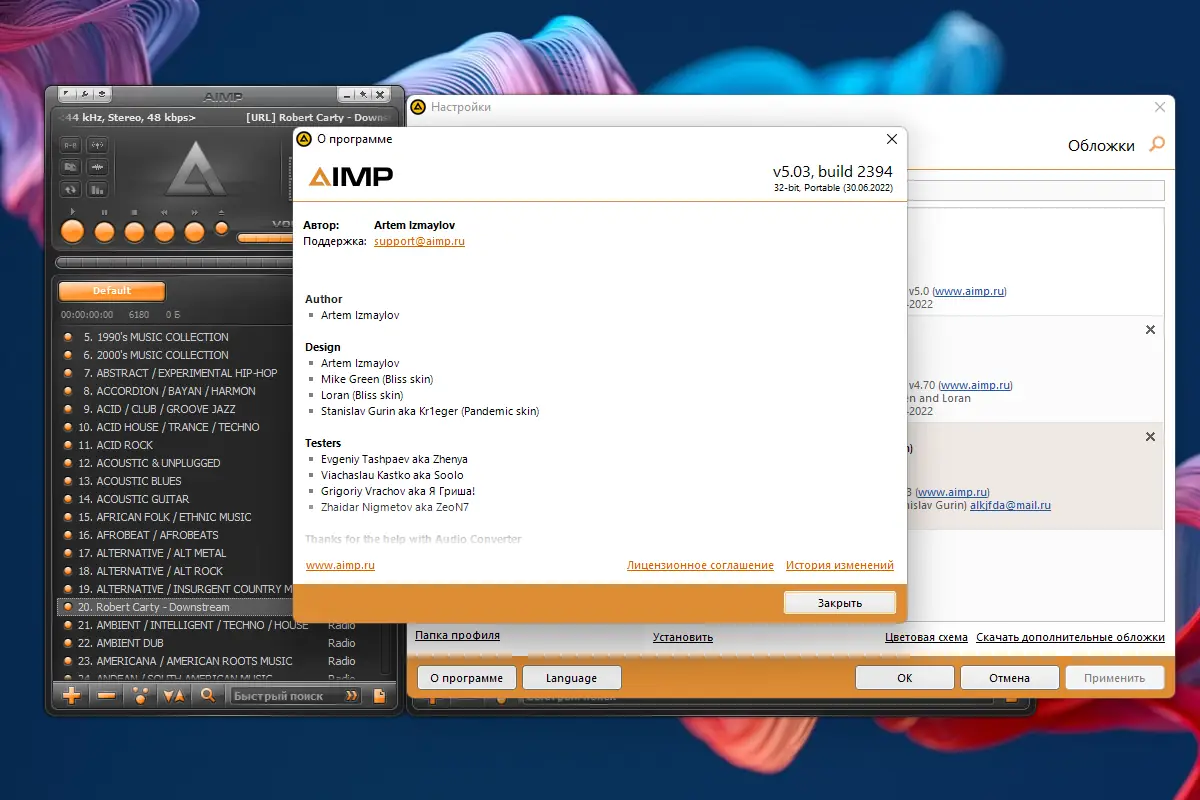The height and width of the screenshot is (800, 1200).
Task: Click the support@aimp.ru email link
Action: pos(419,241)
